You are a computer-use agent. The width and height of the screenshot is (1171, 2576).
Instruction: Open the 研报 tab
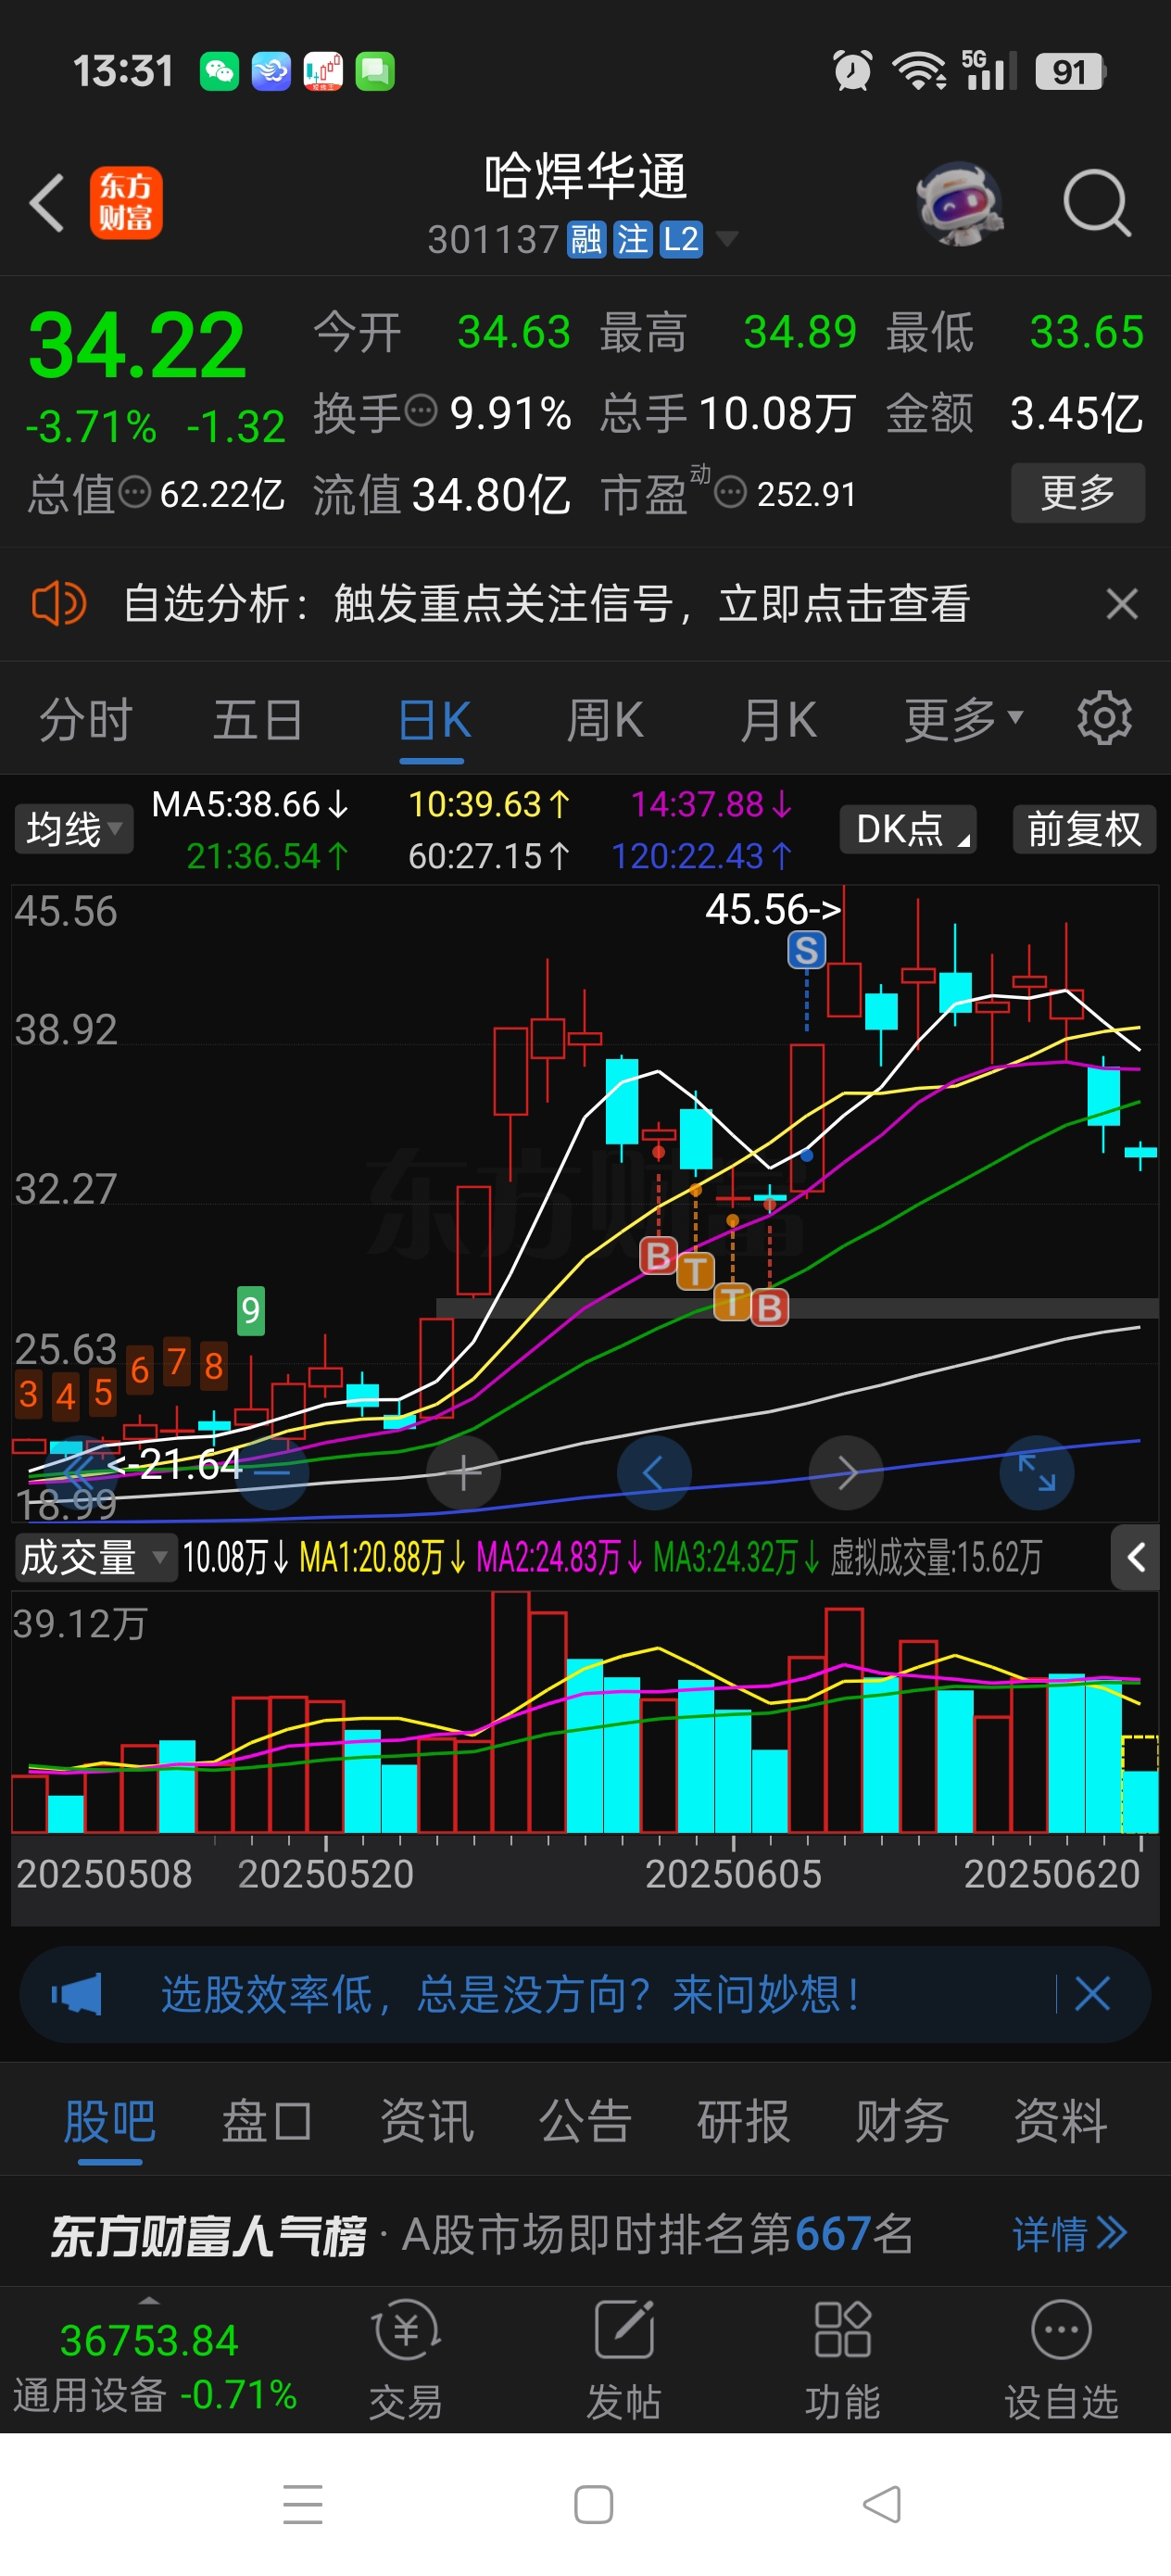[743, 2121]
